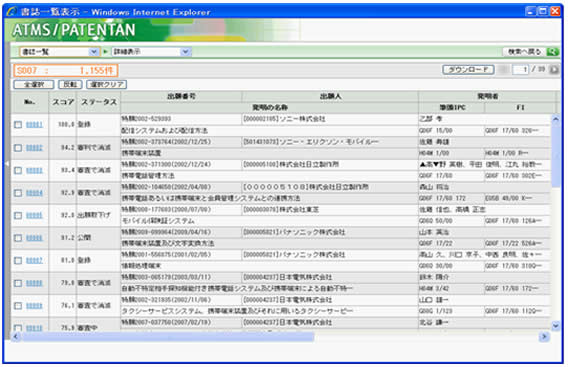Click applicant 株式会社東芝 in row 00005
This screenshot has height=367, width=568.
281,209
